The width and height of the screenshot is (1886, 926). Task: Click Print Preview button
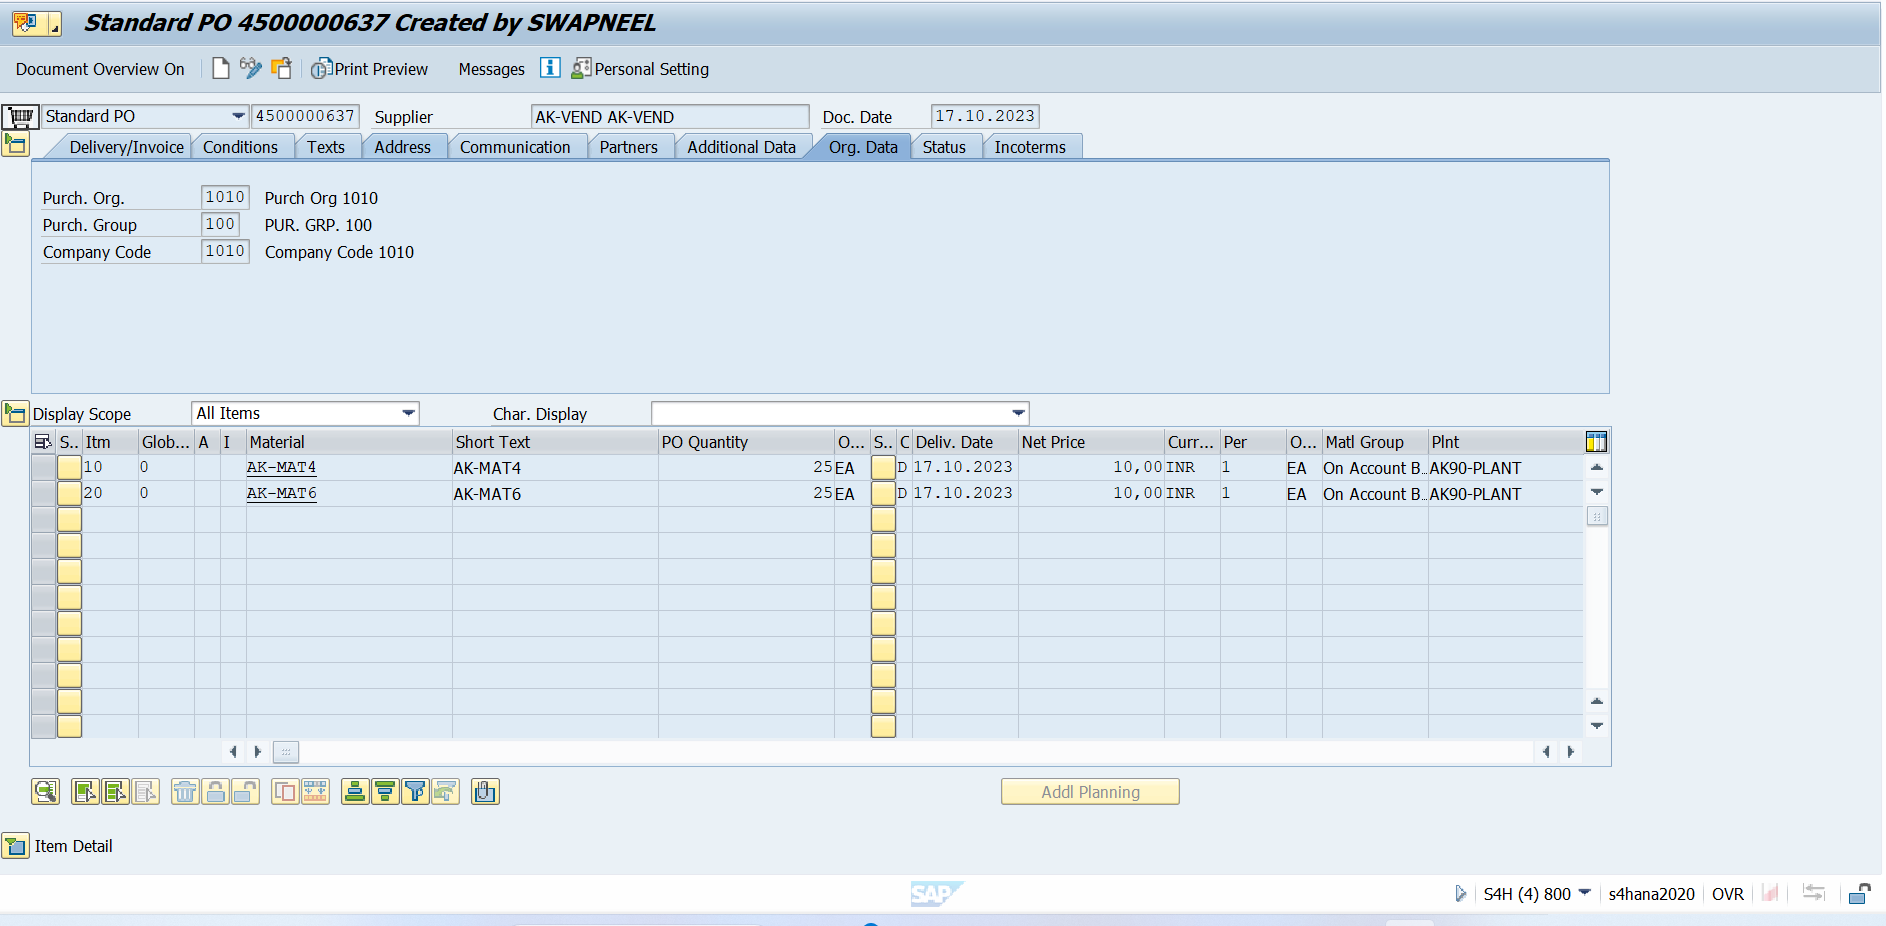[x=370, y=69]
